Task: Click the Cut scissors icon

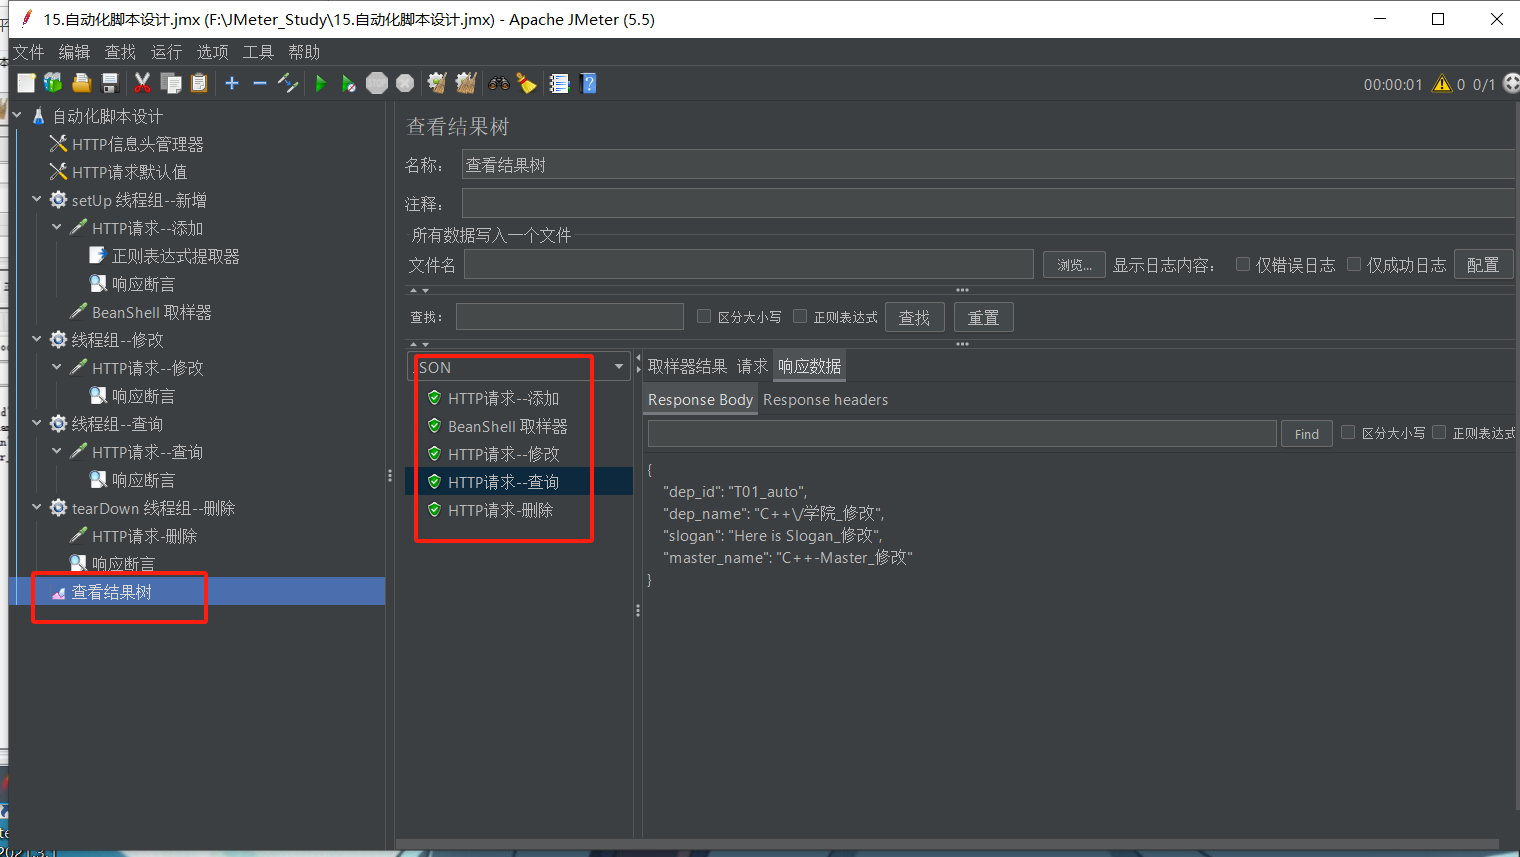Action: click(142, 83)
